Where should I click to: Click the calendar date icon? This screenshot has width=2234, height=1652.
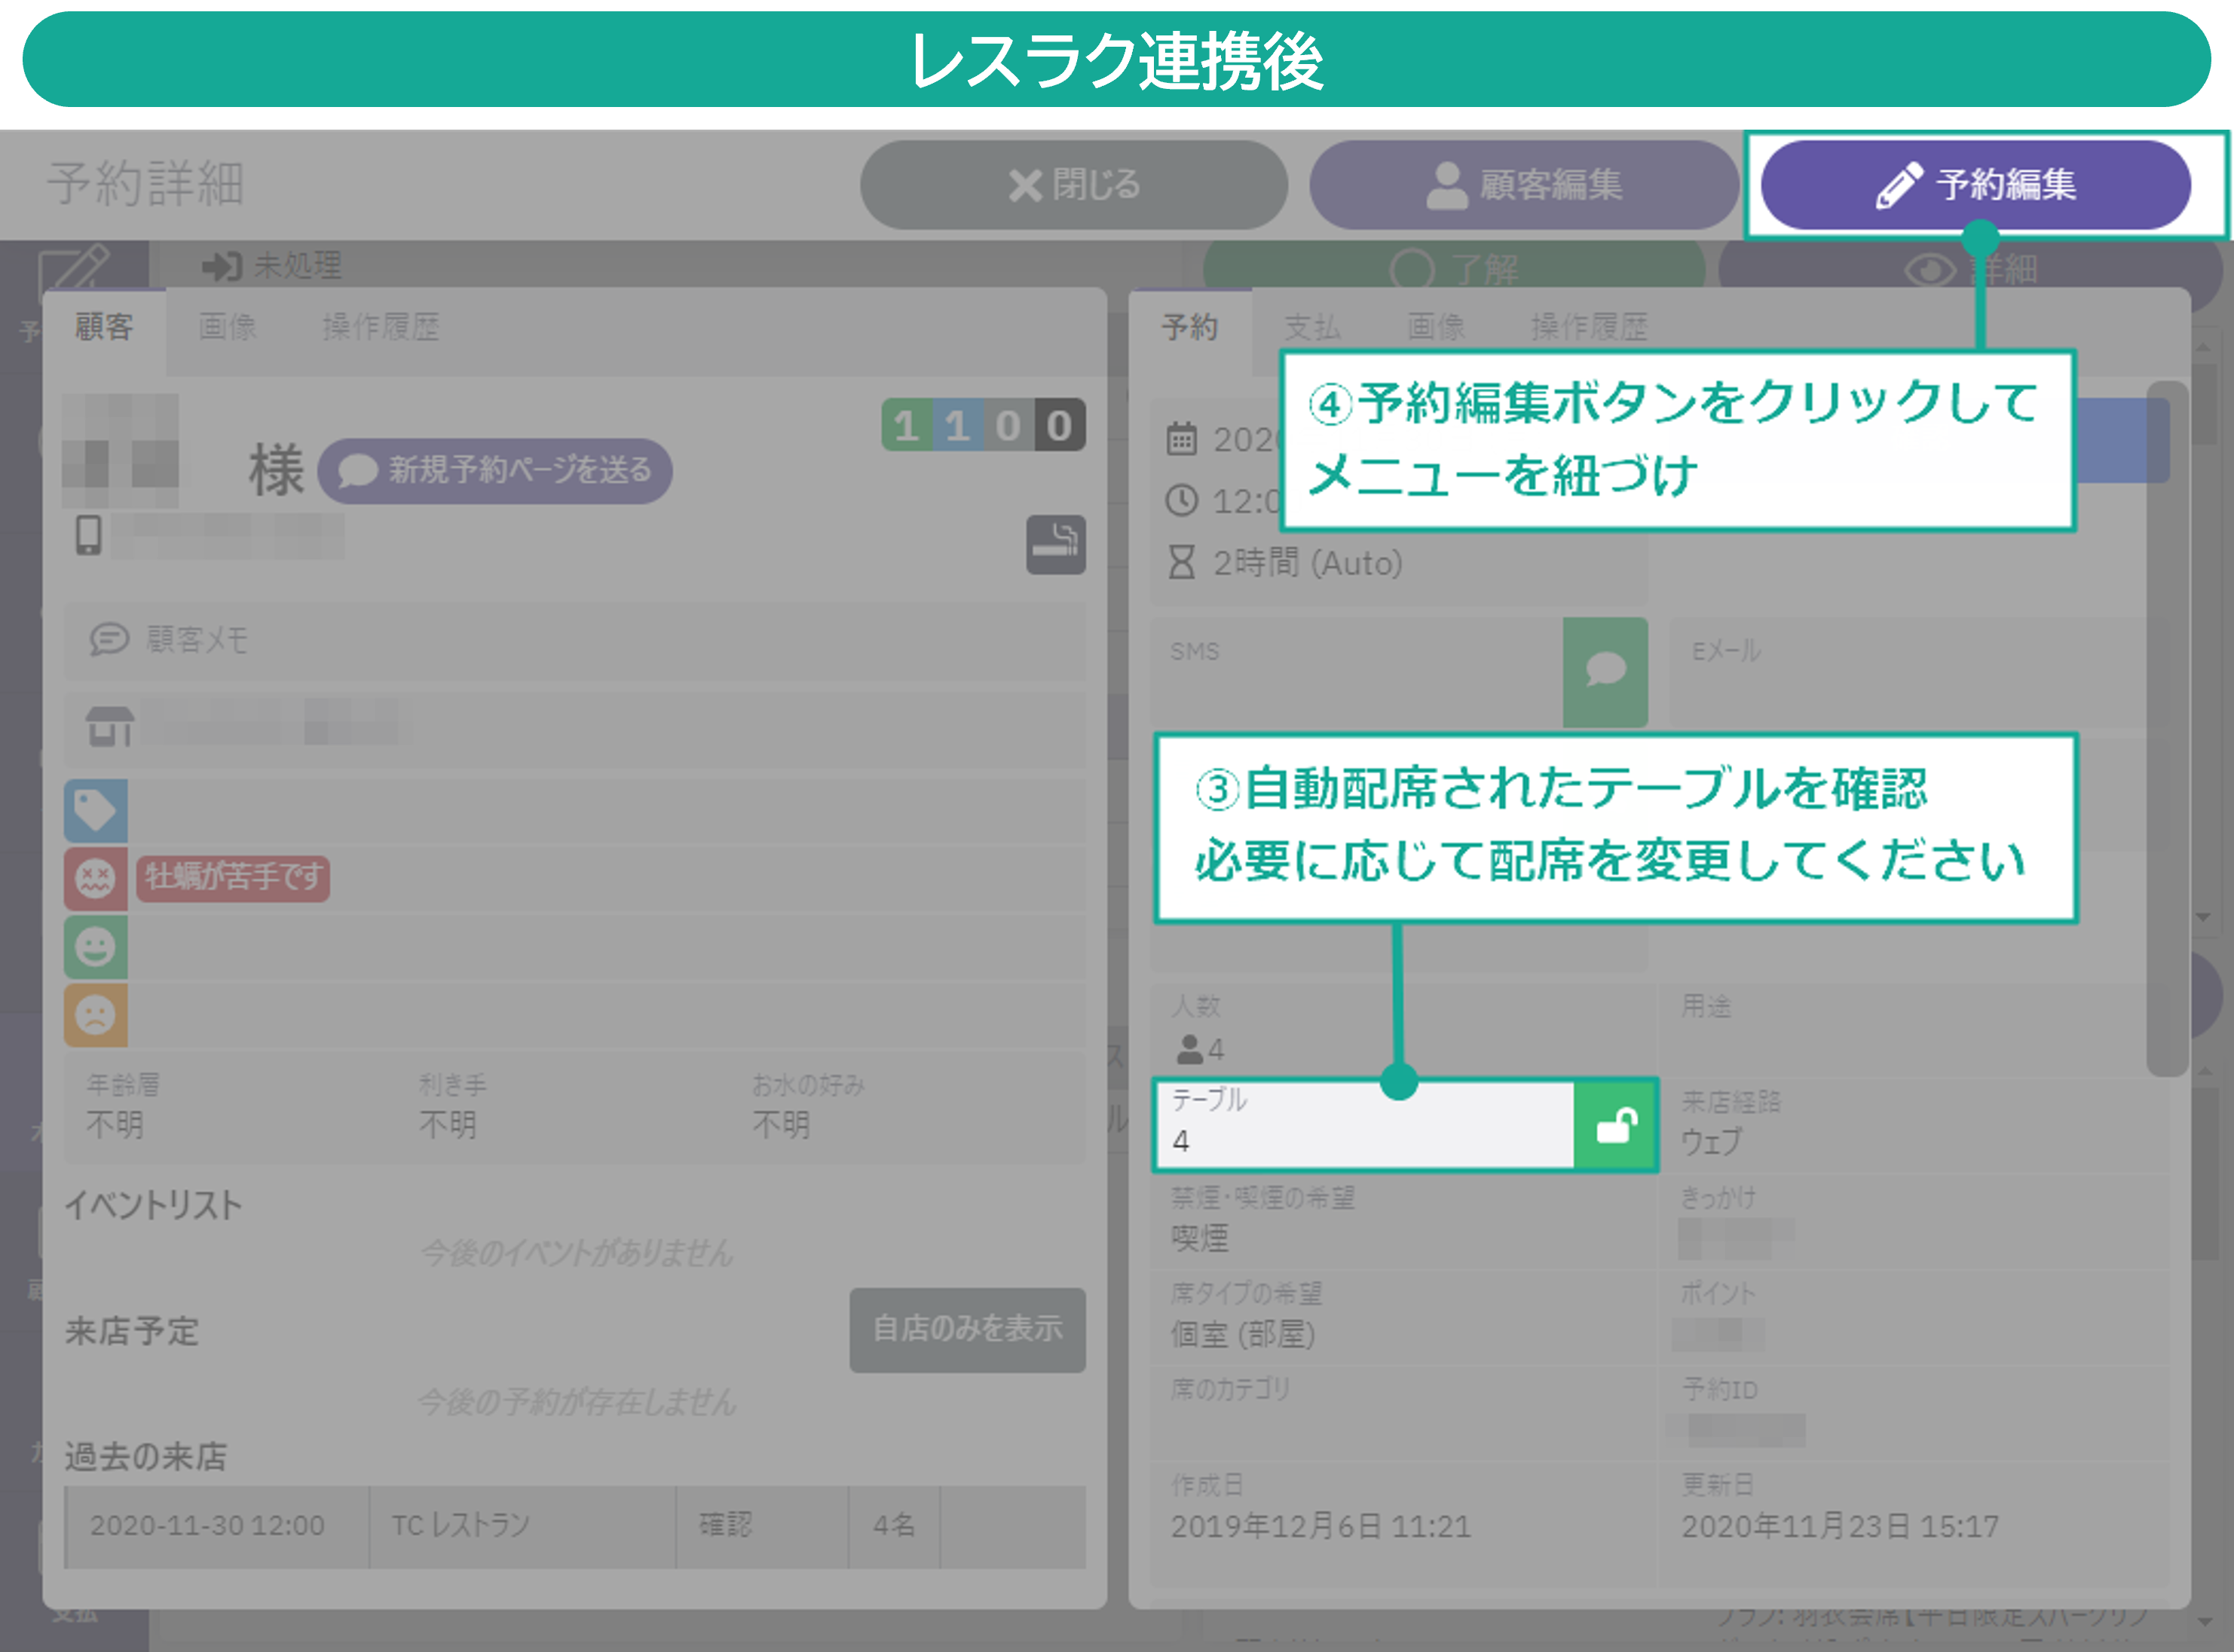pyautogui.click(x=1181, y=438)
